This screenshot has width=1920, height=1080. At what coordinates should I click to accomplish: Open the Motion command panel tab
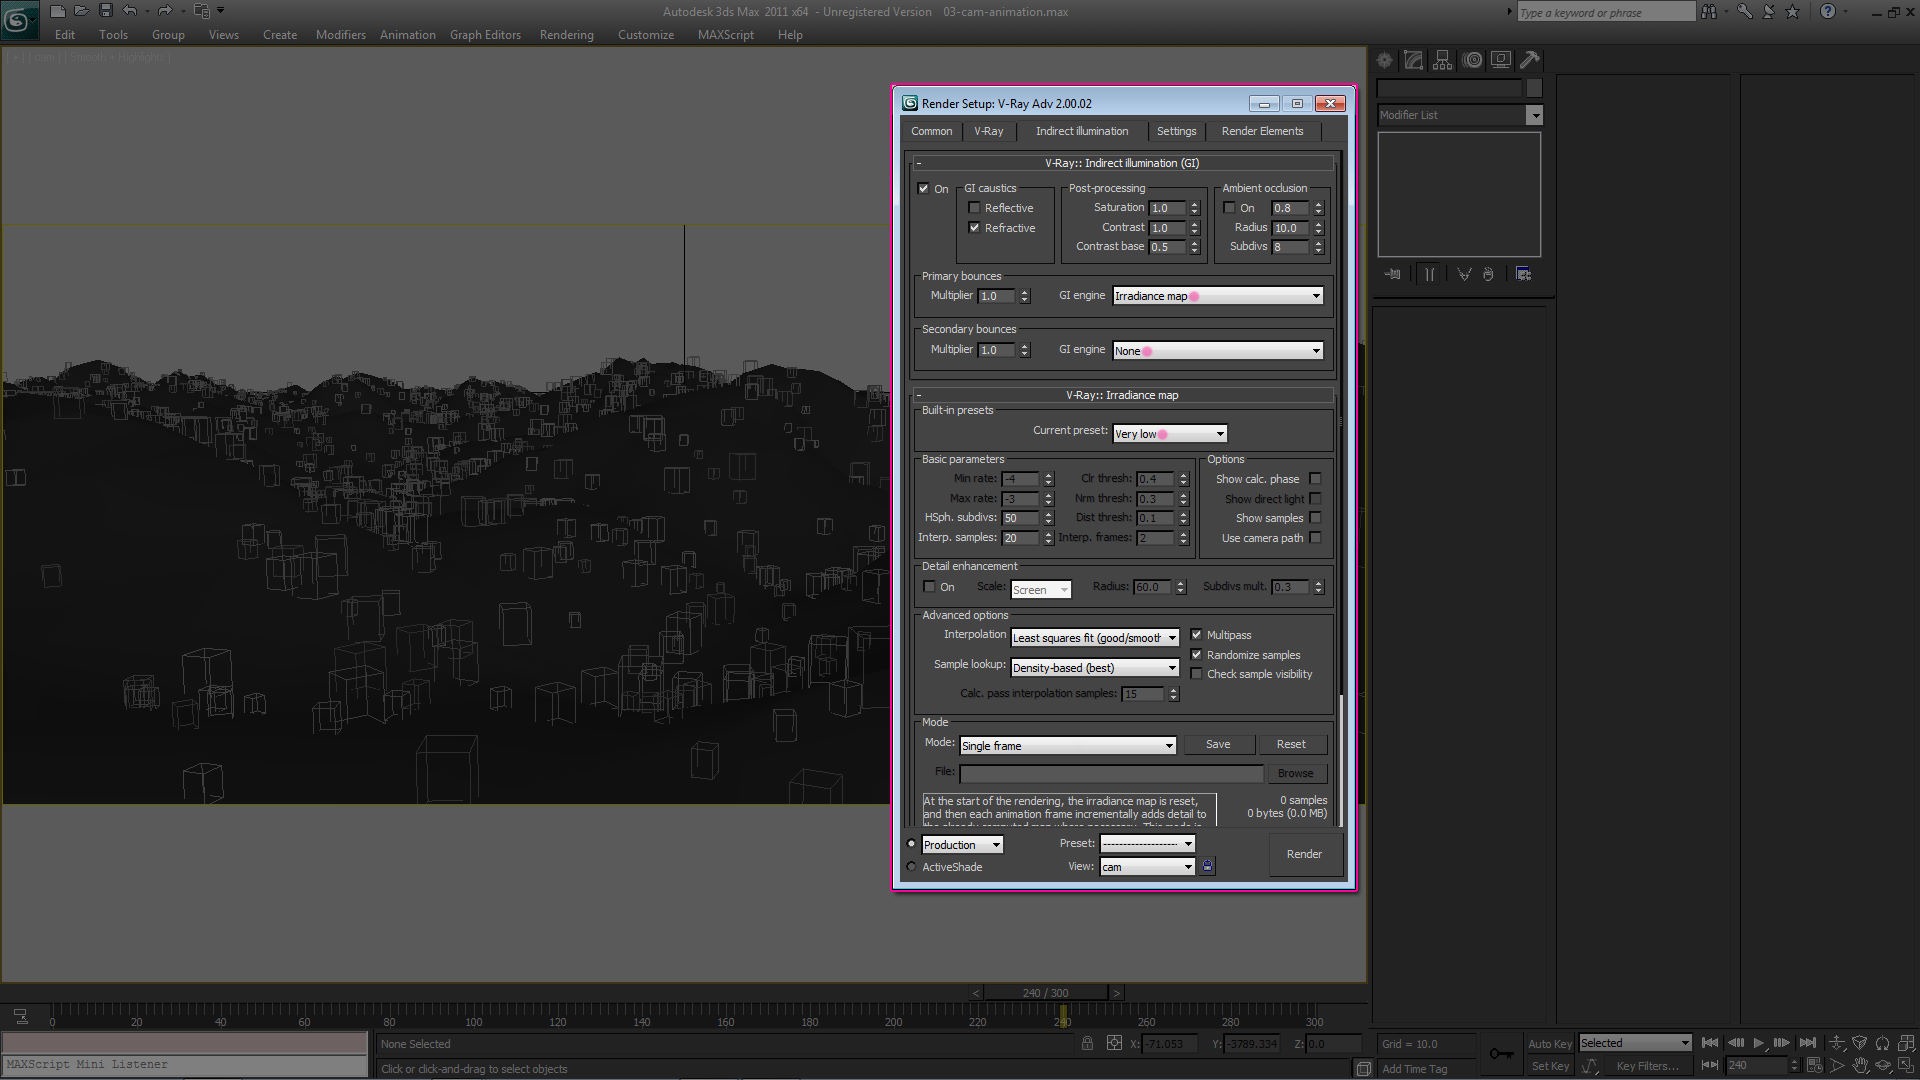point(1472,60)
